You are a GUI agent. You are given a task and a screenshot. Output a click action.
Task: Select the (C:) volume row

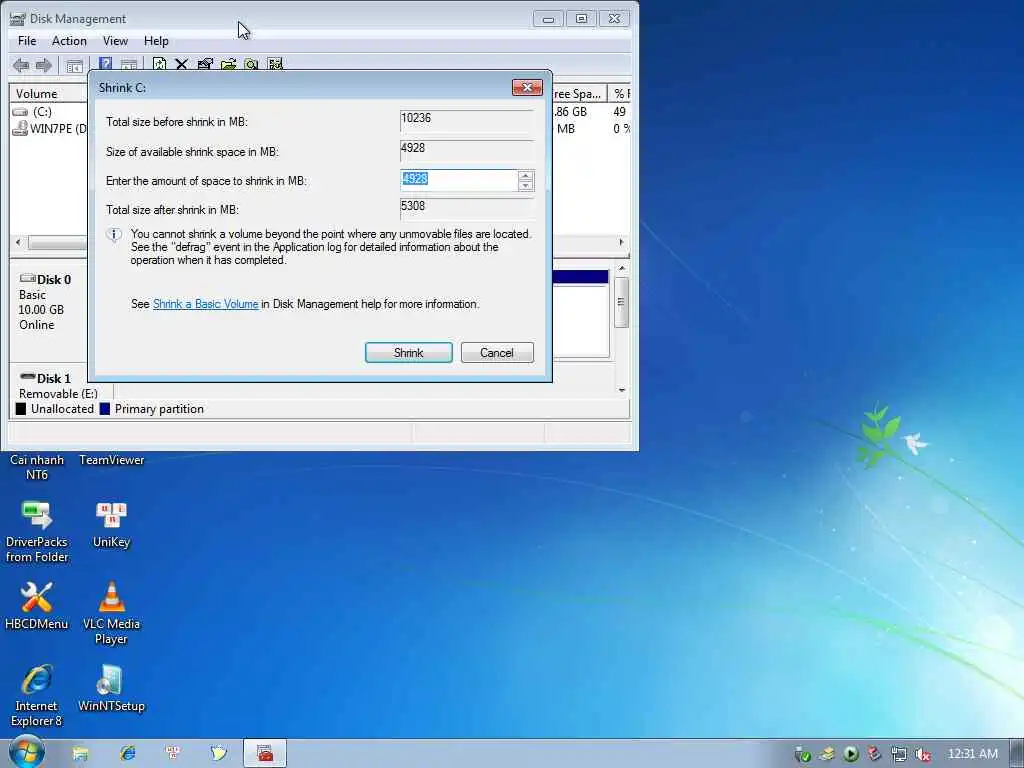coord(42,112)
